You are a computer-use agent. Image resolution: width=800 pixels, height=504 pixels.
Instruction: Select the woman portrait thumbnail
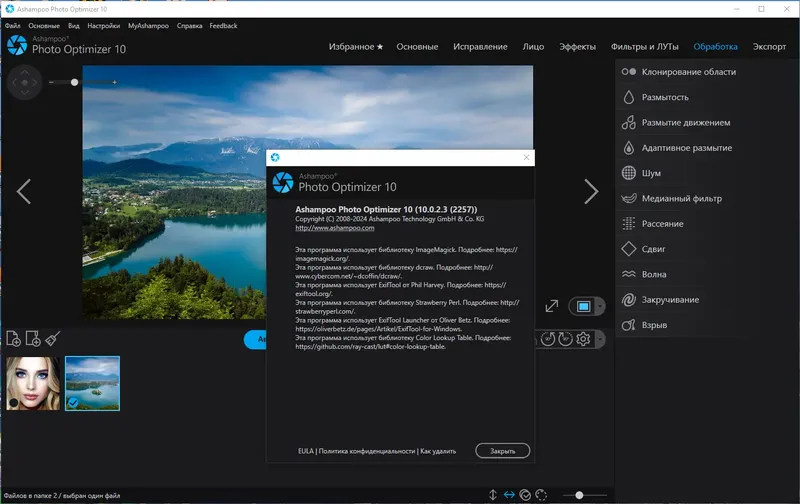[x=33, y=384]
